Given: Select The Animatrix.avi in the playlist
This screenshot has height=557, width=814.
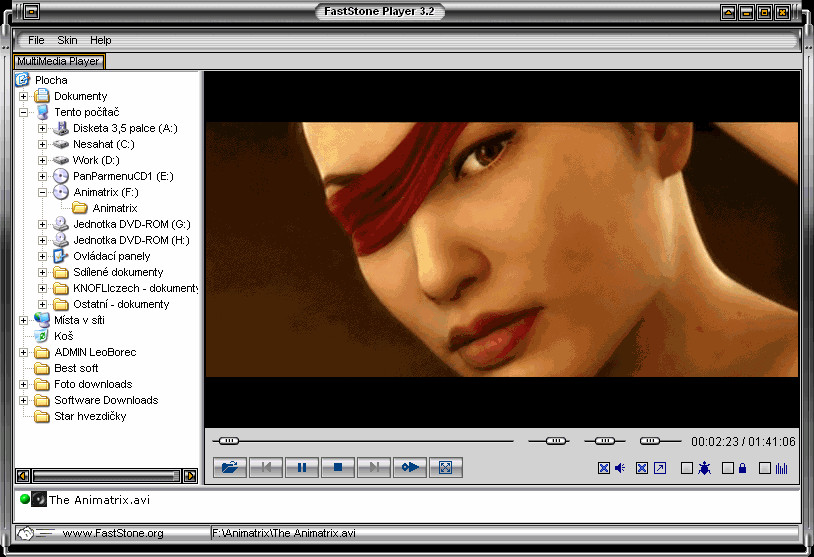Looking at the screenshot, I should 99,500.
